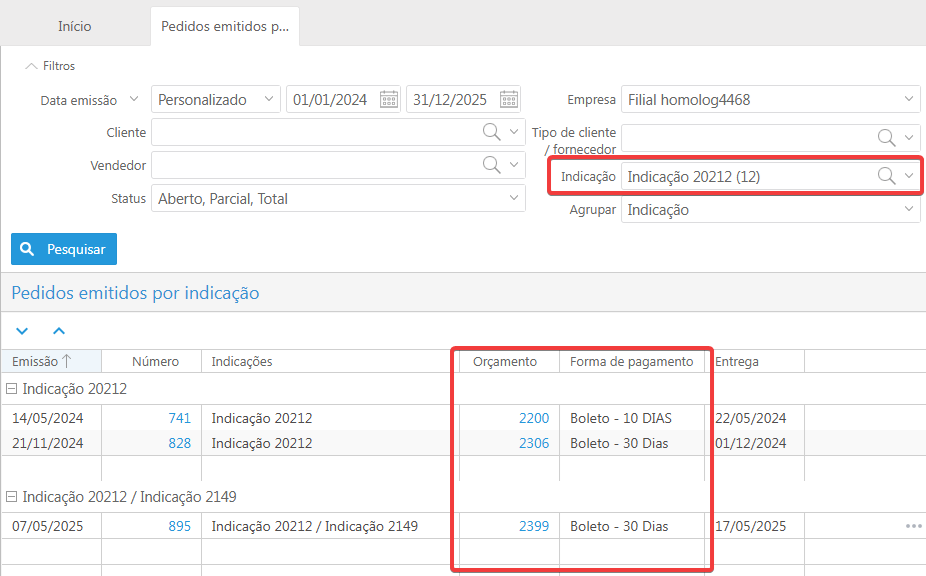
Task: Click magnifier in Tipo de cliente field
Action: pos(886,138)
